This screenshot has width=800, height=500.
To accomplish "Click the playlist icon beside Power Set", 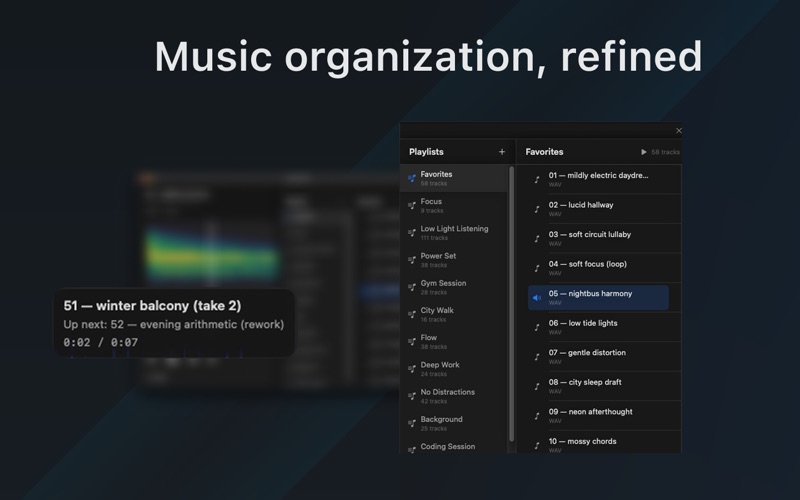I will [412, 260].
